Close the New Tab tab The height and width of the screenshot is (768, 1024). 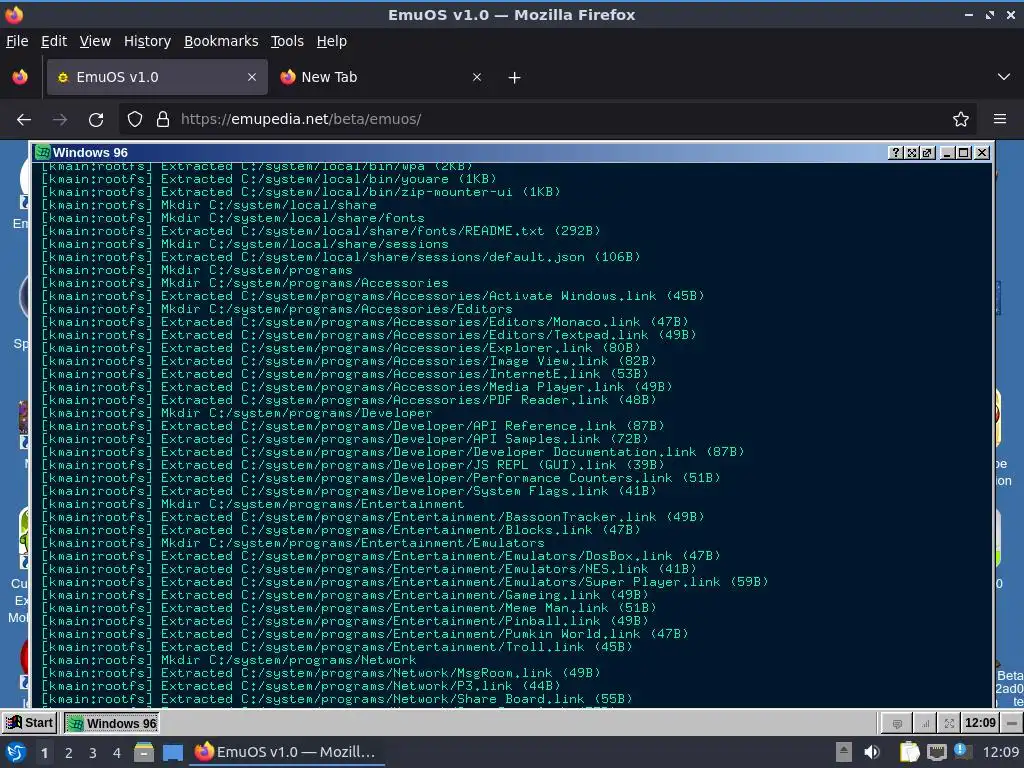click(477, 77)
